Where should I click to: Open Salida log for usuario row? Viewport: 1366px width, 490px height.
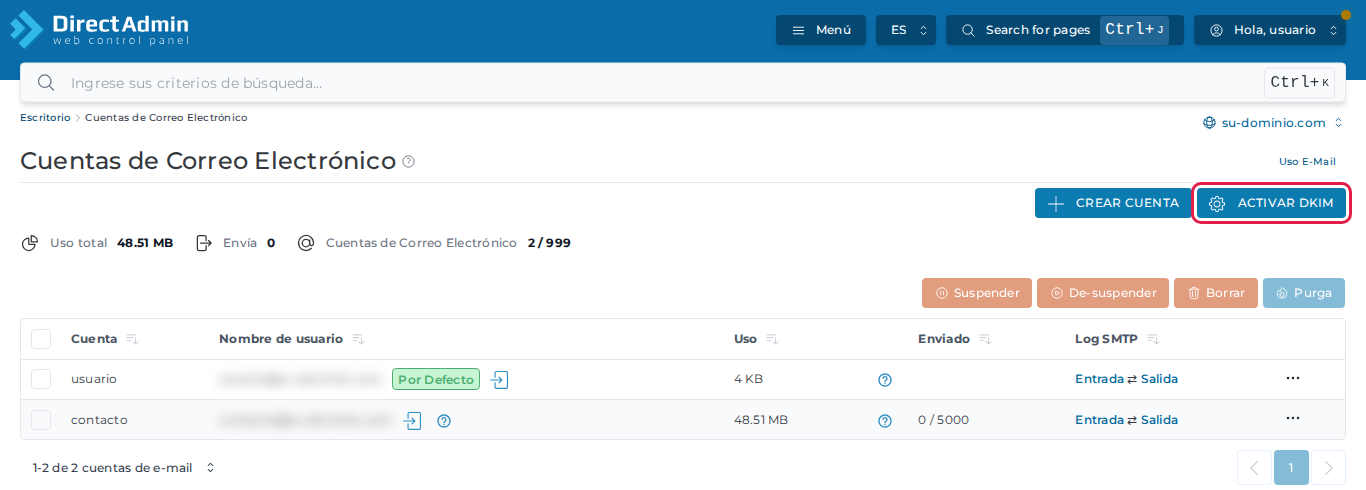pyautogui.click(x=1159, y=380)
